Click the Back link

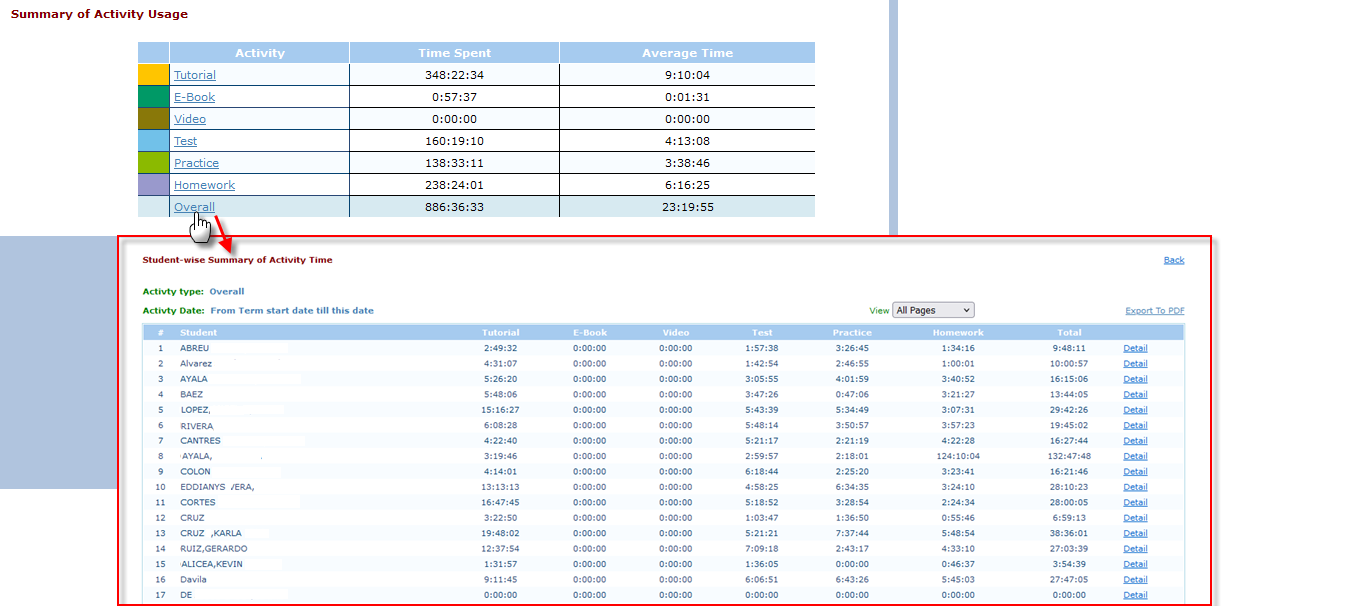pyautogui.click(x=1173, y=260)
